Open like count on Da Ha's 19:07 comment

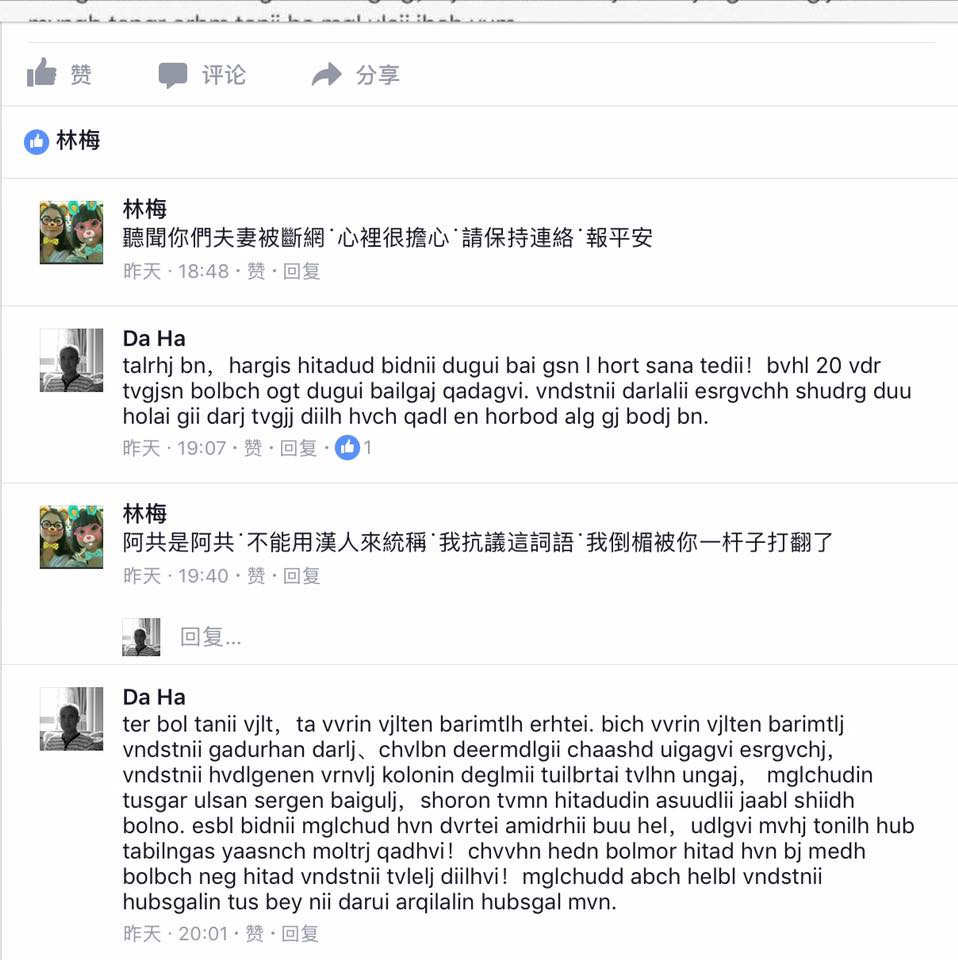point(353,448)
